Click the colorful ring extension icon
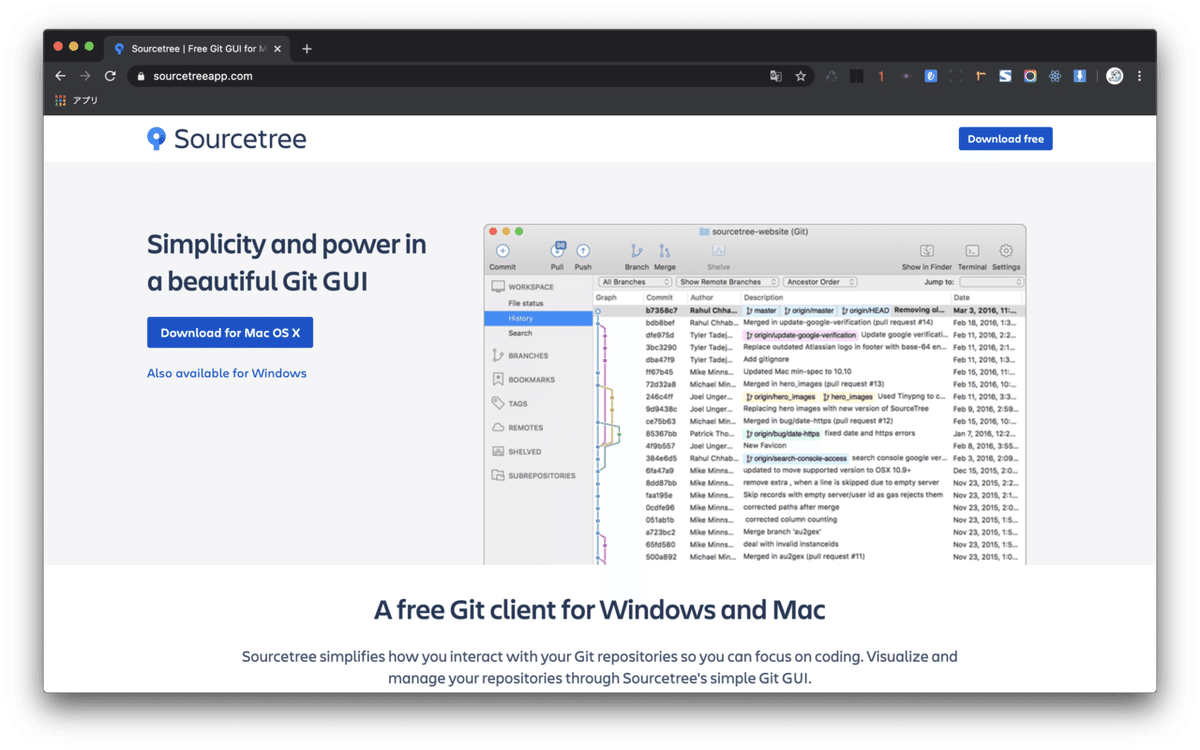This screenshot has width=1200, height=750. [1030, 76]
